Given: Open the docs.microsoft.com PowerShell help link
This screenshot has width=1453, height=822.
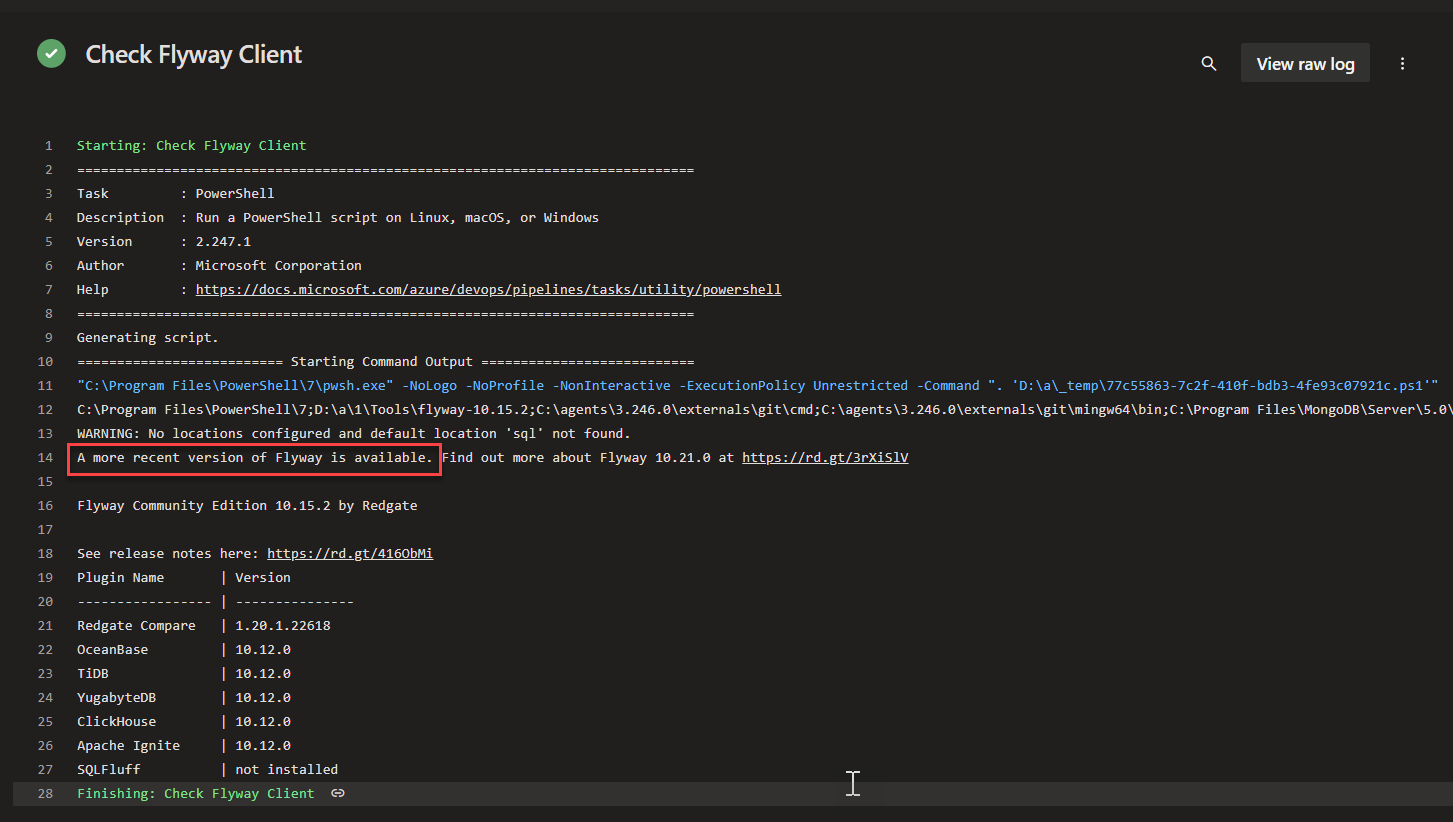Looking at the screenshot, I should pos(488,289).
